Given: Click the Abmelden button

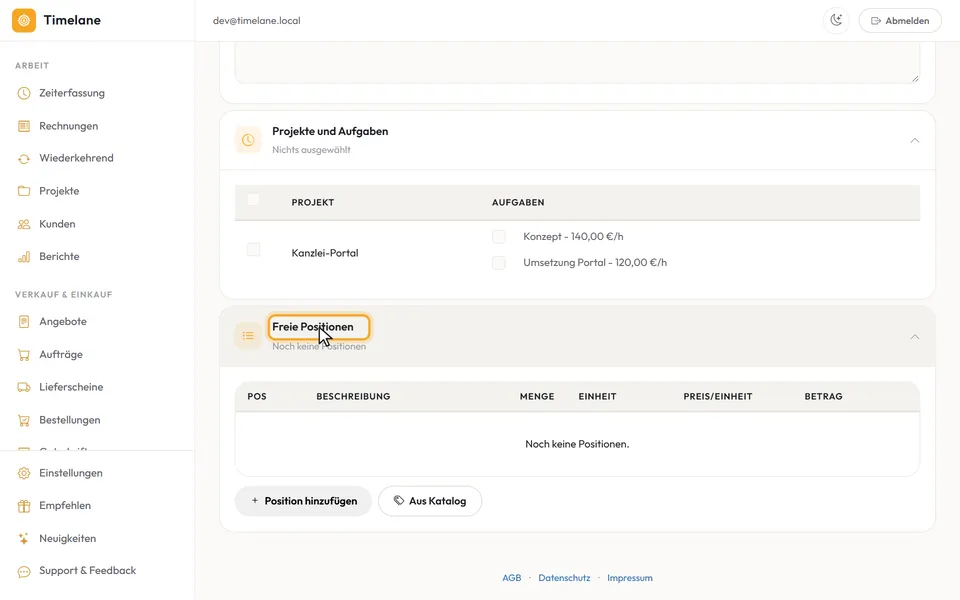Looking at the screenshot, I should [x=900, y=20].
